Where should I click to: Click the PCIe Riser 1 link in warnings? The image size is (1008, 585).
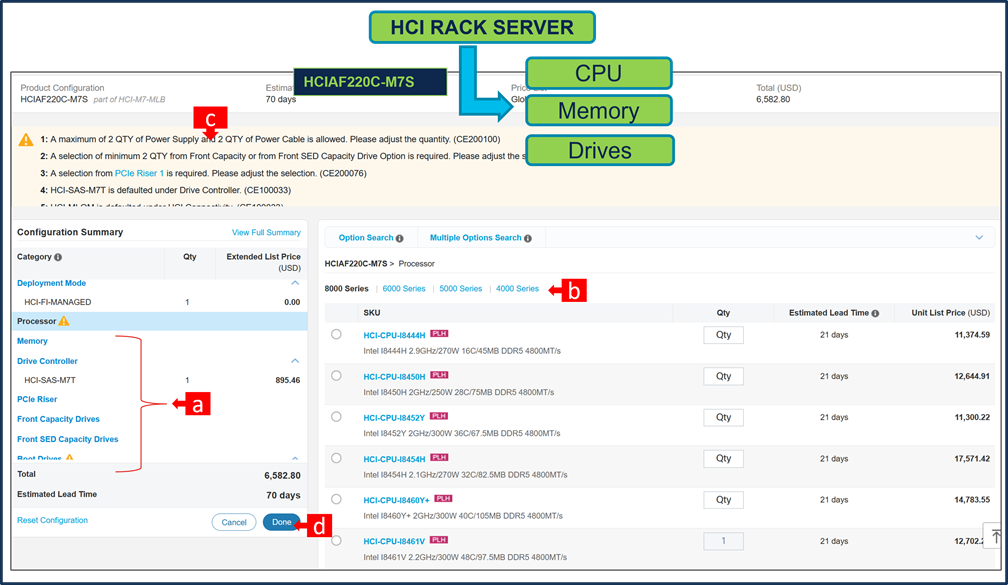[140, 174]
